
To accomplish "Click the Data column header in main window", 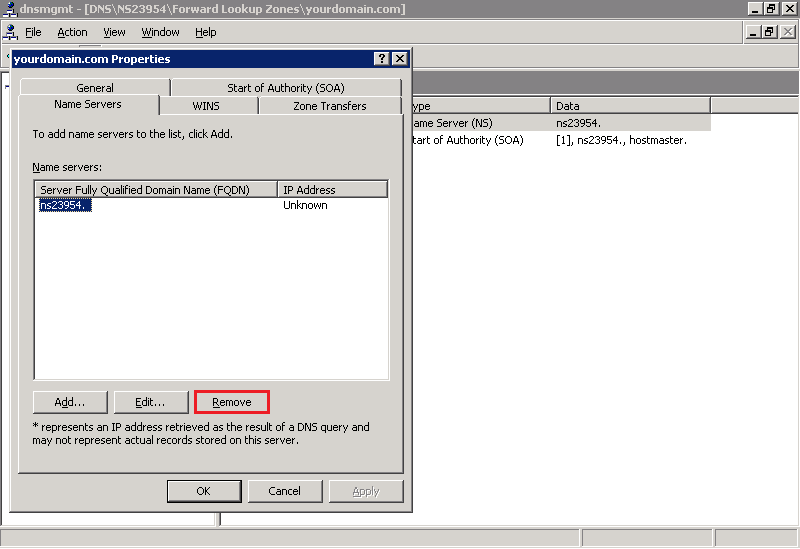I will click(630, 106).
